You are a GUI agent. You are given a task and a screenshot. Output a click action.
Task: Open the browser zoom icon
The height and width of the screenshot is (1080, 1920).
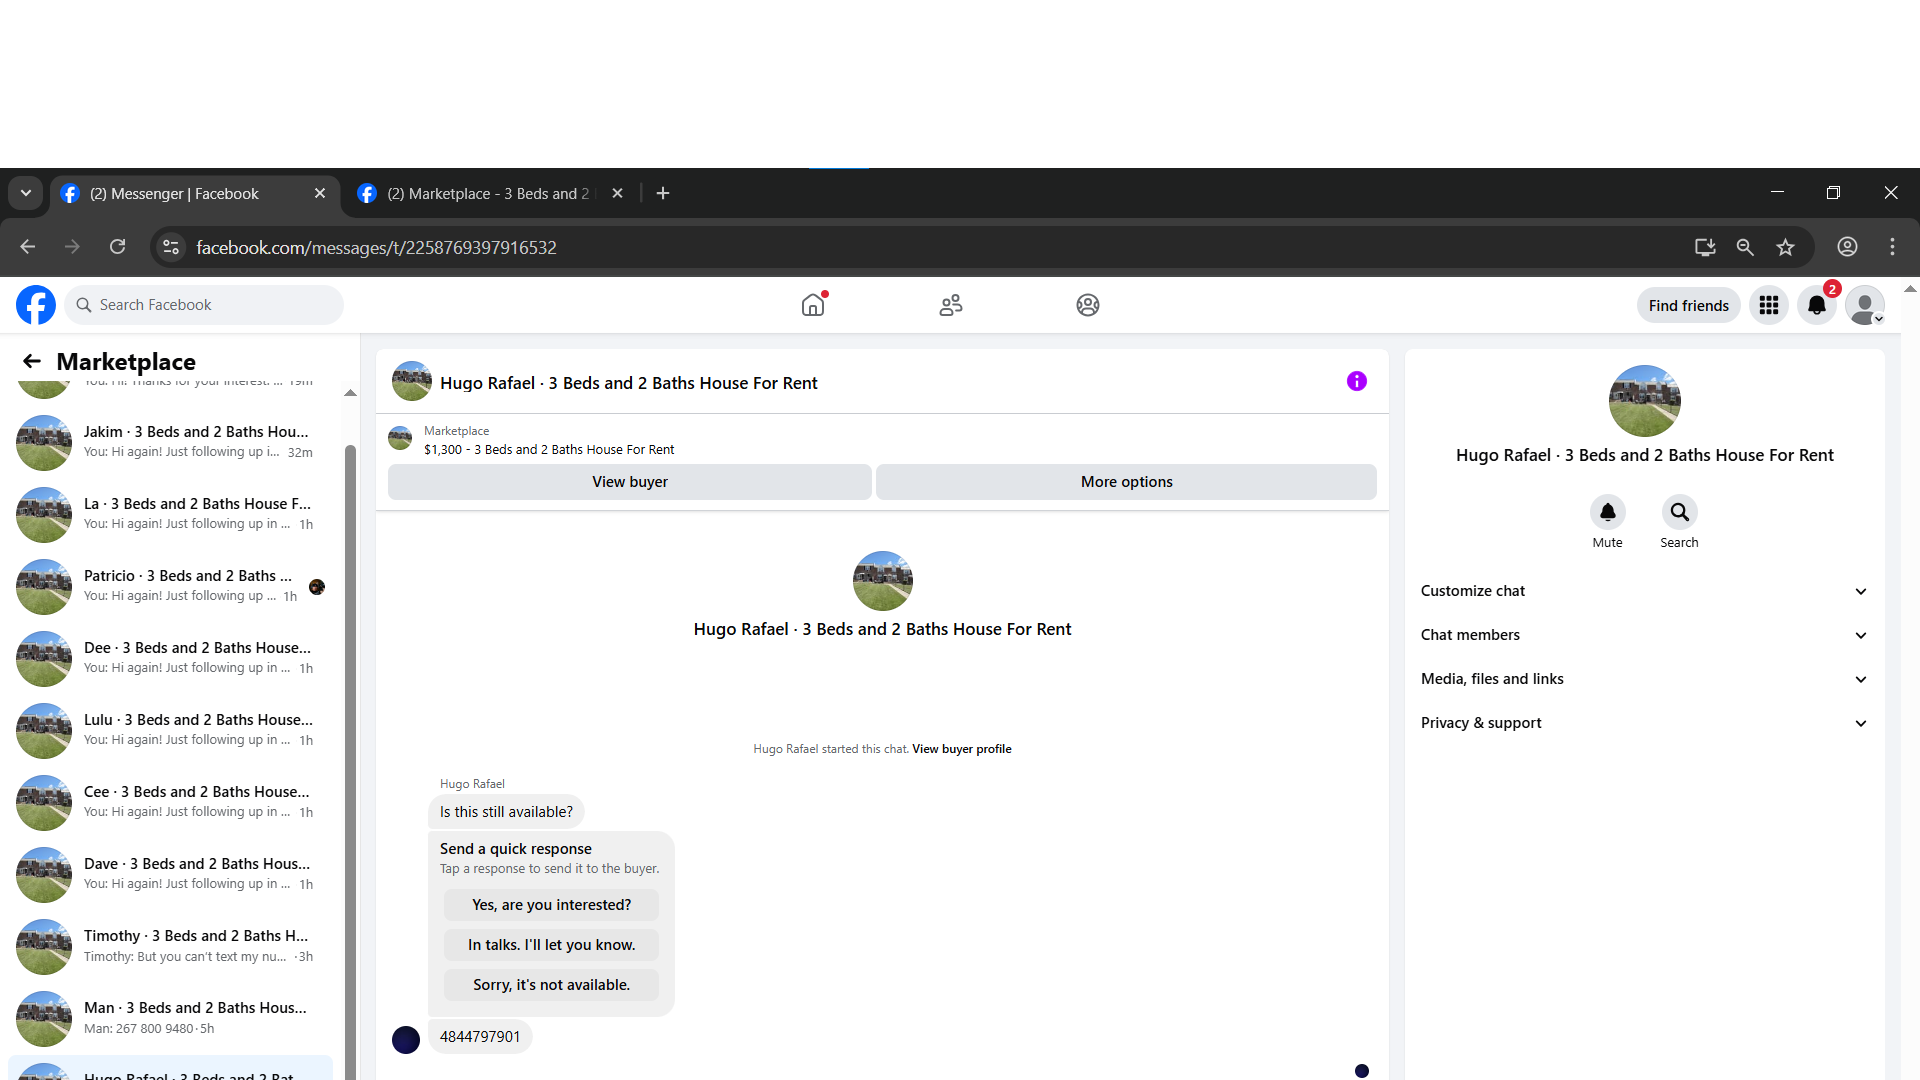[x=1745, y=247]
